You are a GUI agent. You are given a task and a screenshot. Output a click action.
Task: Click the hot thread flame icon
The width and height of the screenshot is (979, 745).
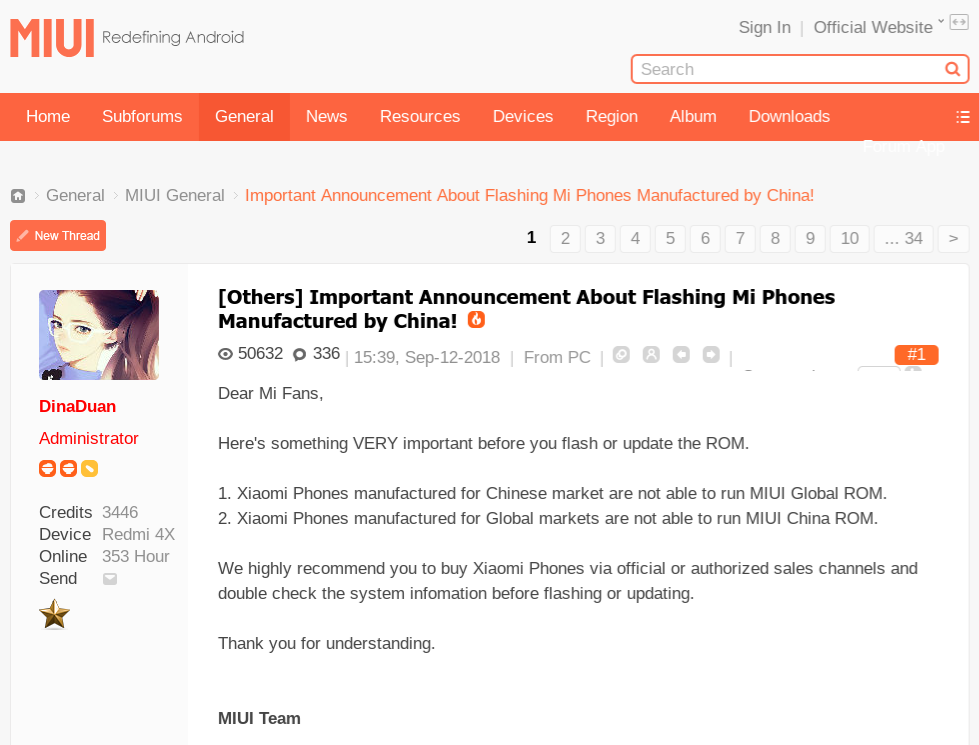pos(476,320)
